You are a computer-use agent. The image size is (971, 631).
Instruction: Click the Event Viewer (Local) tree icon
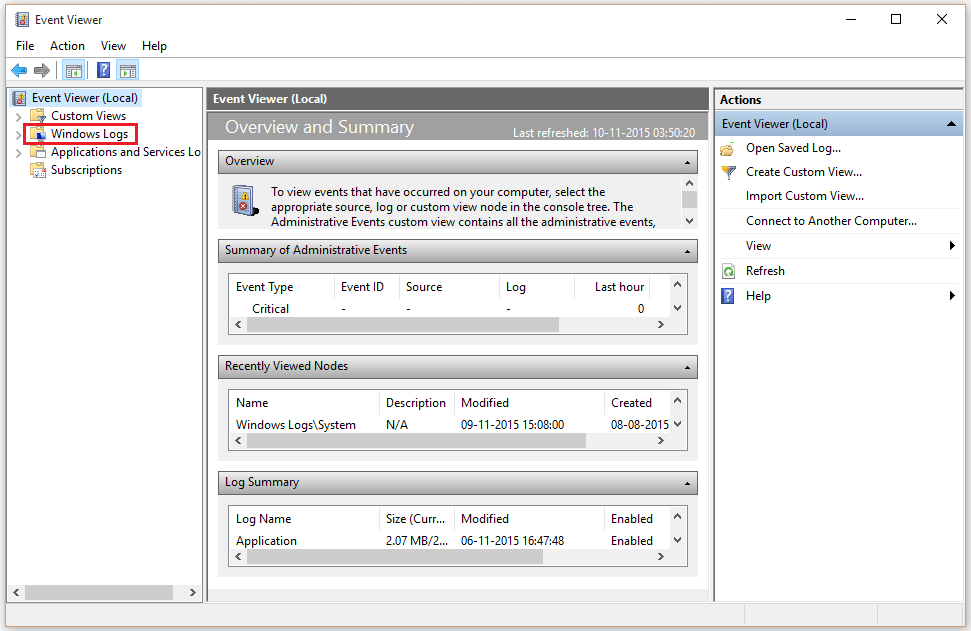(20, 98)
